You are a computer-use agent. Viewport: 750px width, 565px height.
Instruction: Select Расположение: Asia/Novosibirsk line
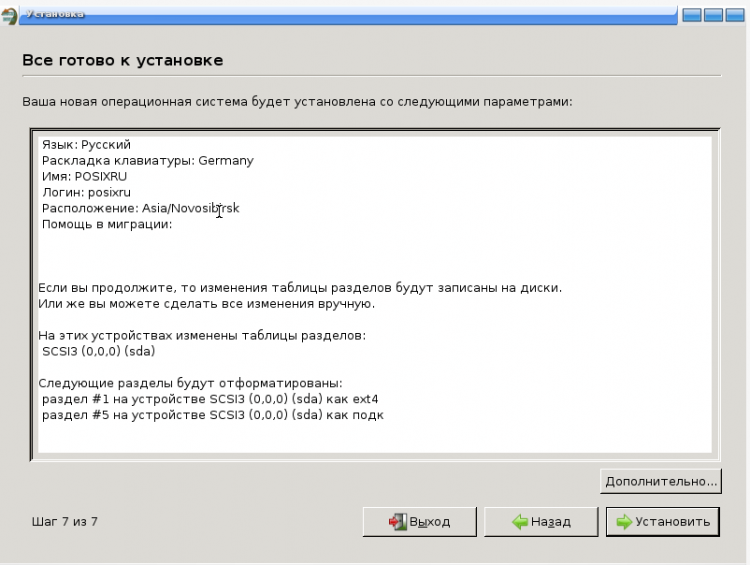pyautogui.click(x=141, y=208)
